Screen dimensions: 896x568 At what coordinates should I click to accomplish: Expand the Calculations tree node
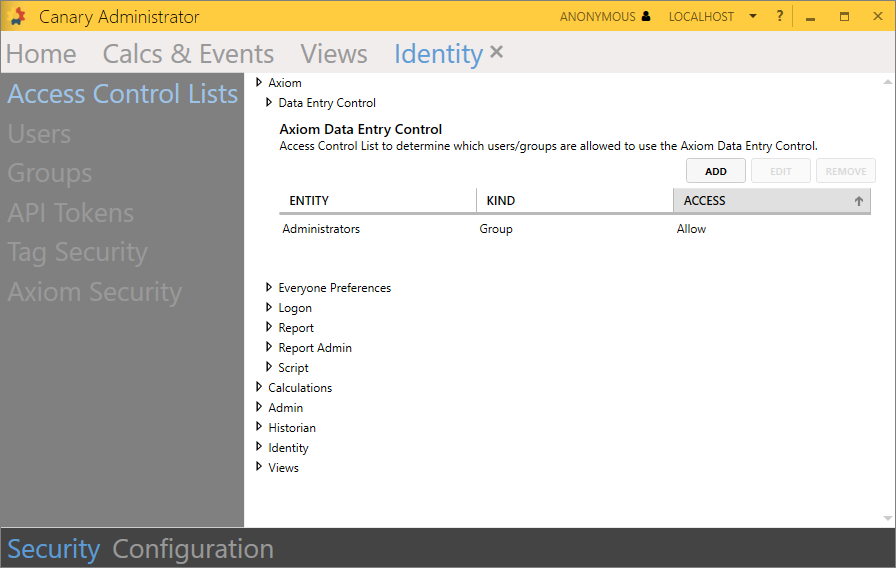259,388
